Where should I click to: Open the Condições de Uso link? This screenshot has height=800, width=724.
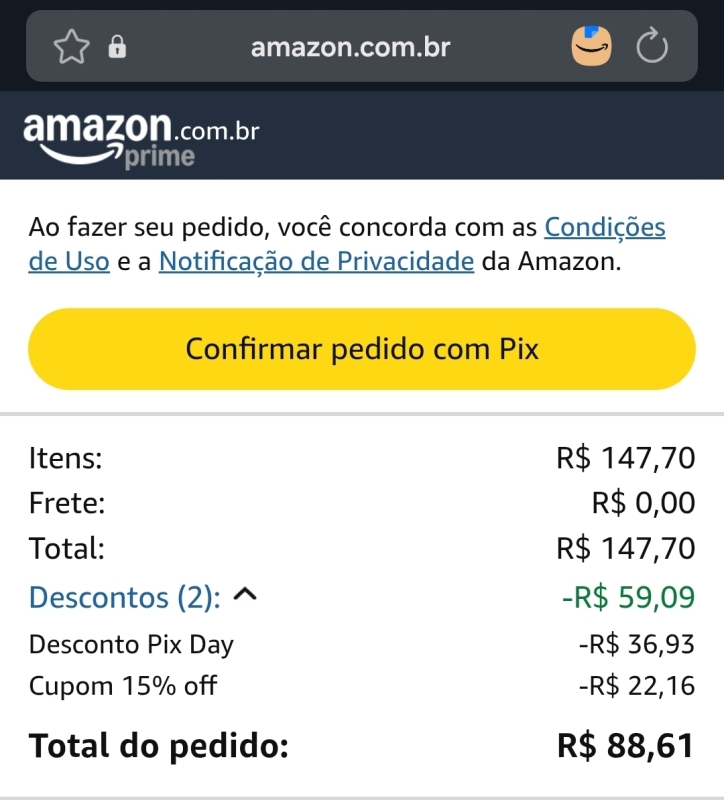[604, 227]
